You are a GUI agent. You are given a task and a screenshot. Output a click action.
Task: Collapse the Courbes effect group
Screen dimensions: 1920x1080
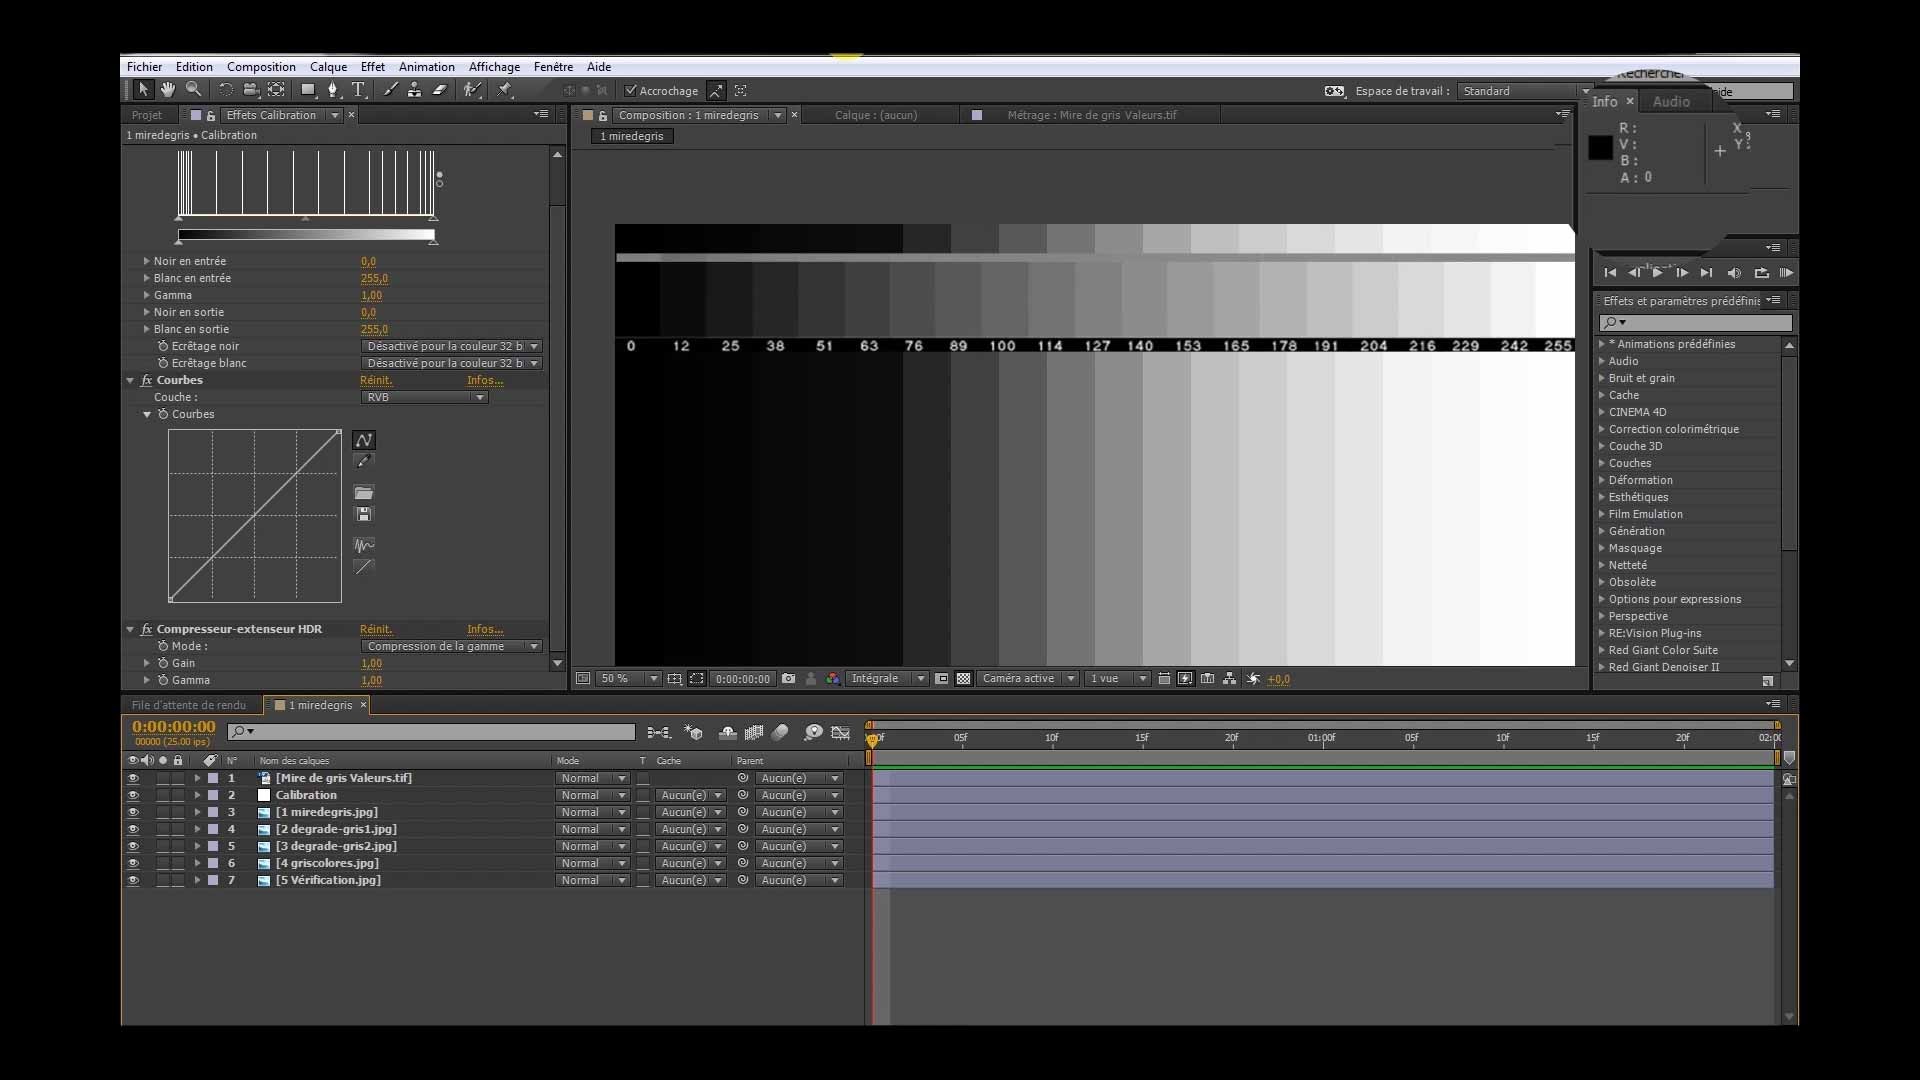pyautogui.click(x=130, y=380)
